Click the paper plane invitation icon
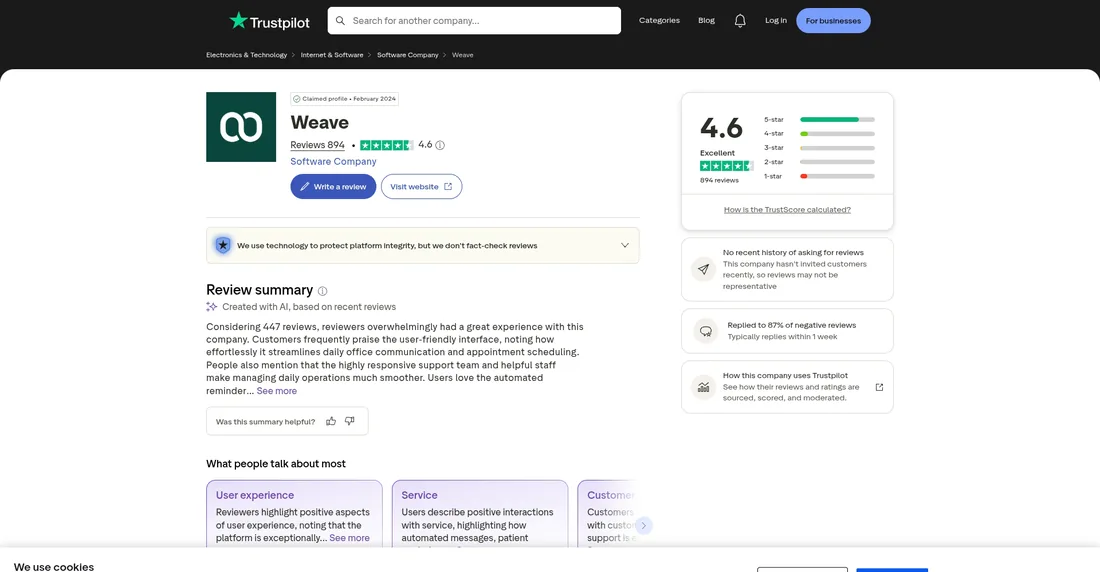The height and width of the screenshot is (572, 1100). coord(703,269)
